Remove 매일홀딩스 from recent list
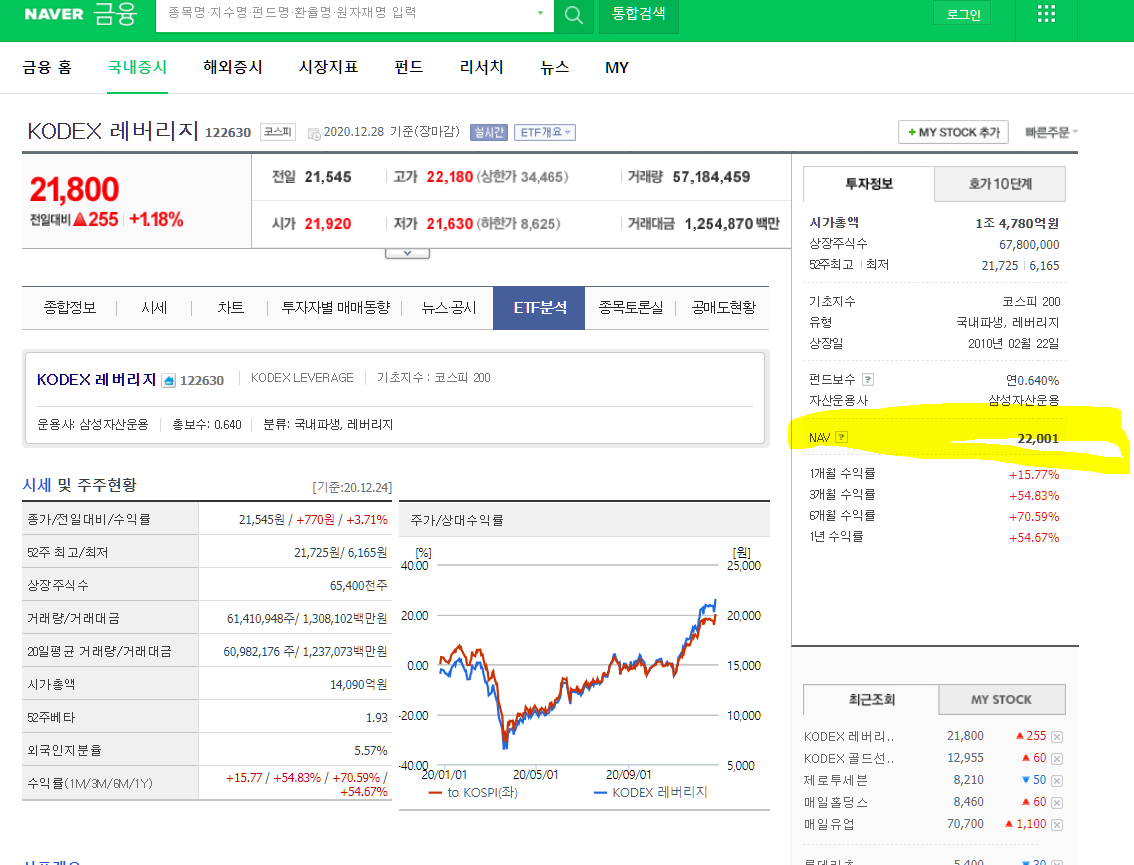The height and width of the screenshot is (865, 1134). 1057,803
